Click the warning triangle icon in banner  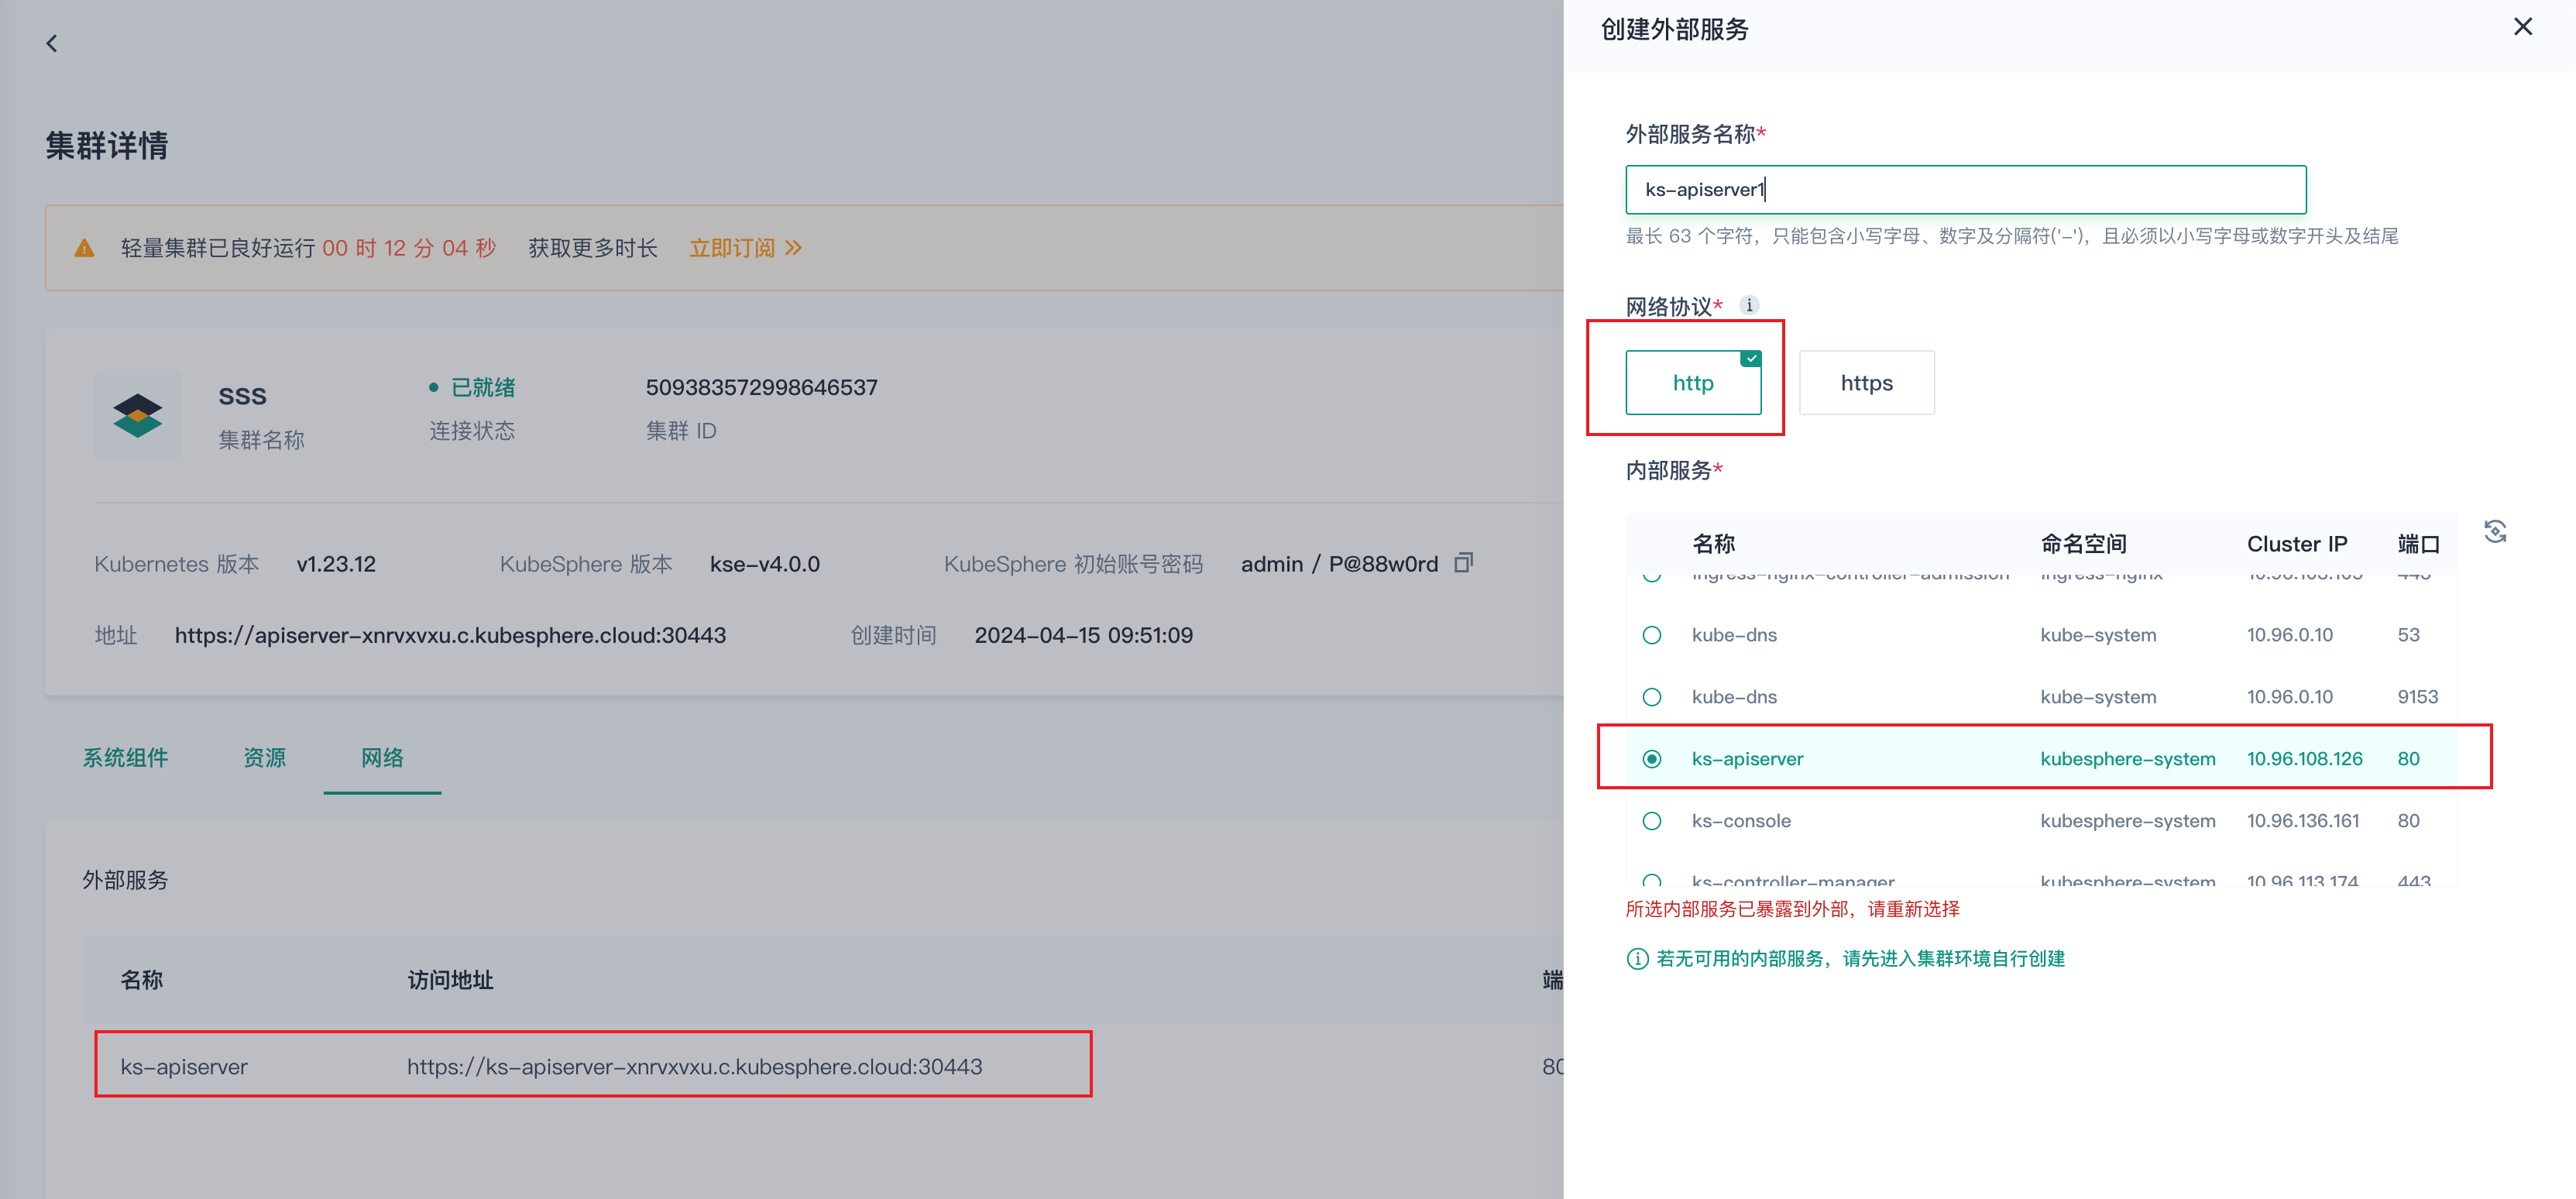(84, 248)
